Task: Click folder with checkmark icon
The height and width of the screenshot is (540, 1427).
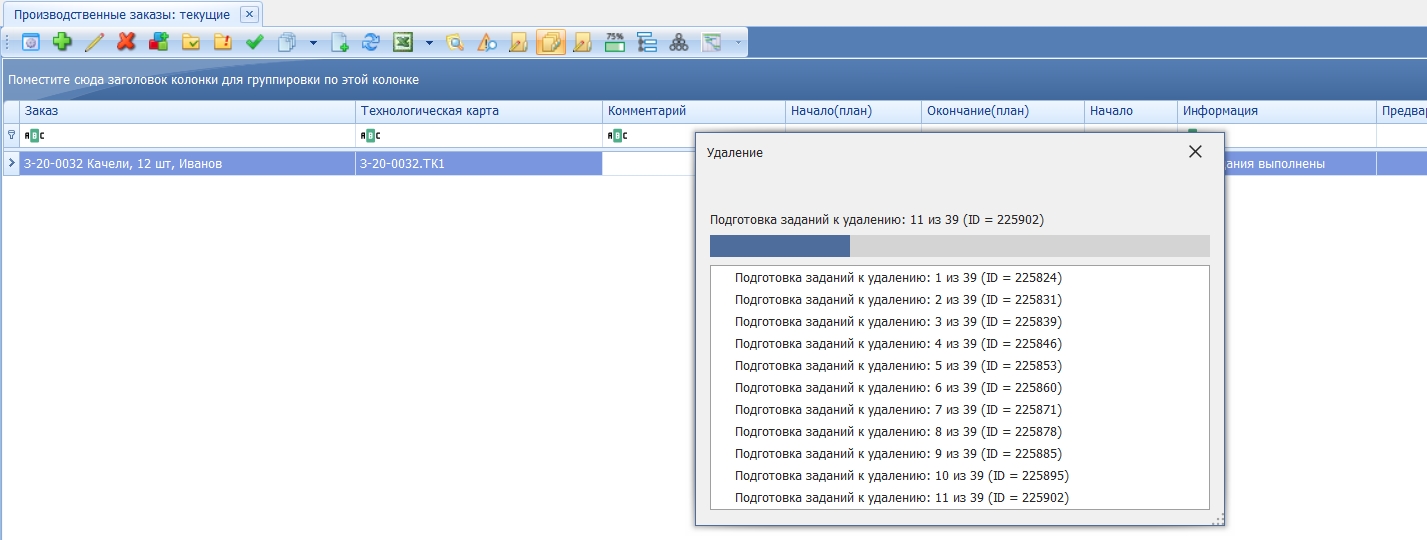Action: coord(190,42)
